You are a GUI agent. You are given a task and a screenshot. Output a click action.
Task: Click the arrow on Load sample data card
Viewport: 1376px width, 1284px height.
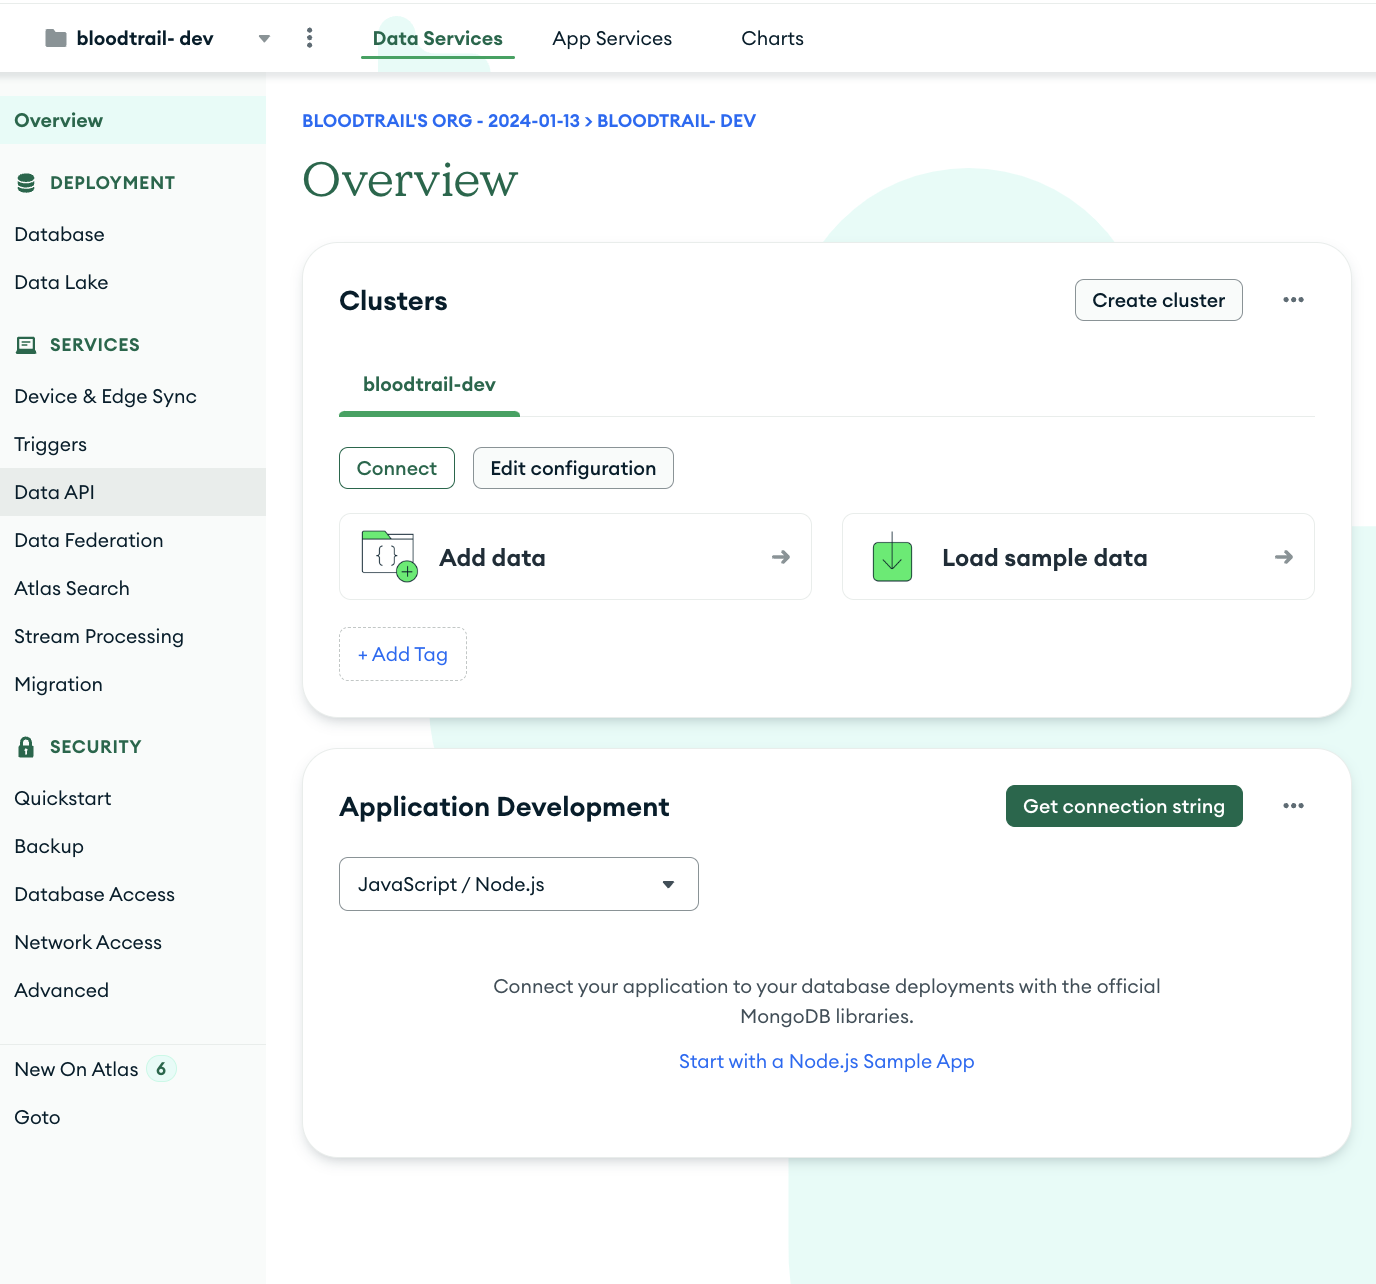point(1284,557)
